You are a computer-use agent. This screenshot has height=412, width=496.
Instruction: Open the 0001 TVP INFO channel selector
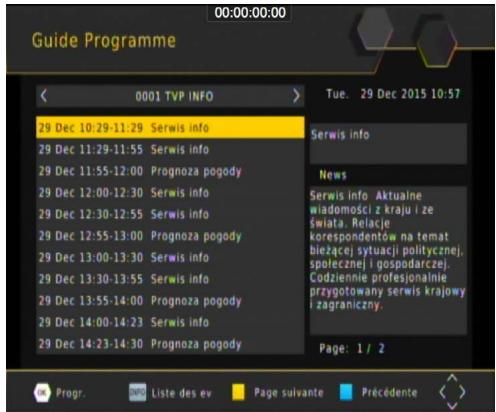coord(170,96)
